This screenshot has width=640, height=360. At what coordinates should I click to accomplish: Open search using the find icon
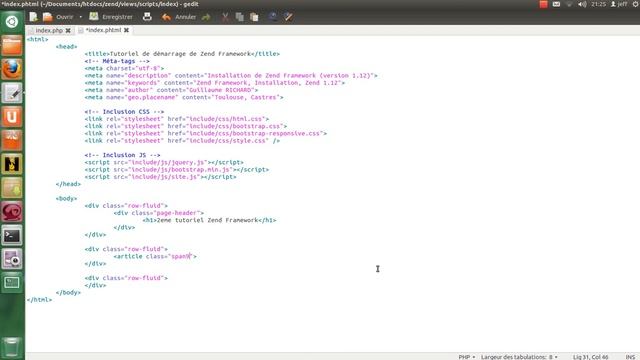[273, 17]
